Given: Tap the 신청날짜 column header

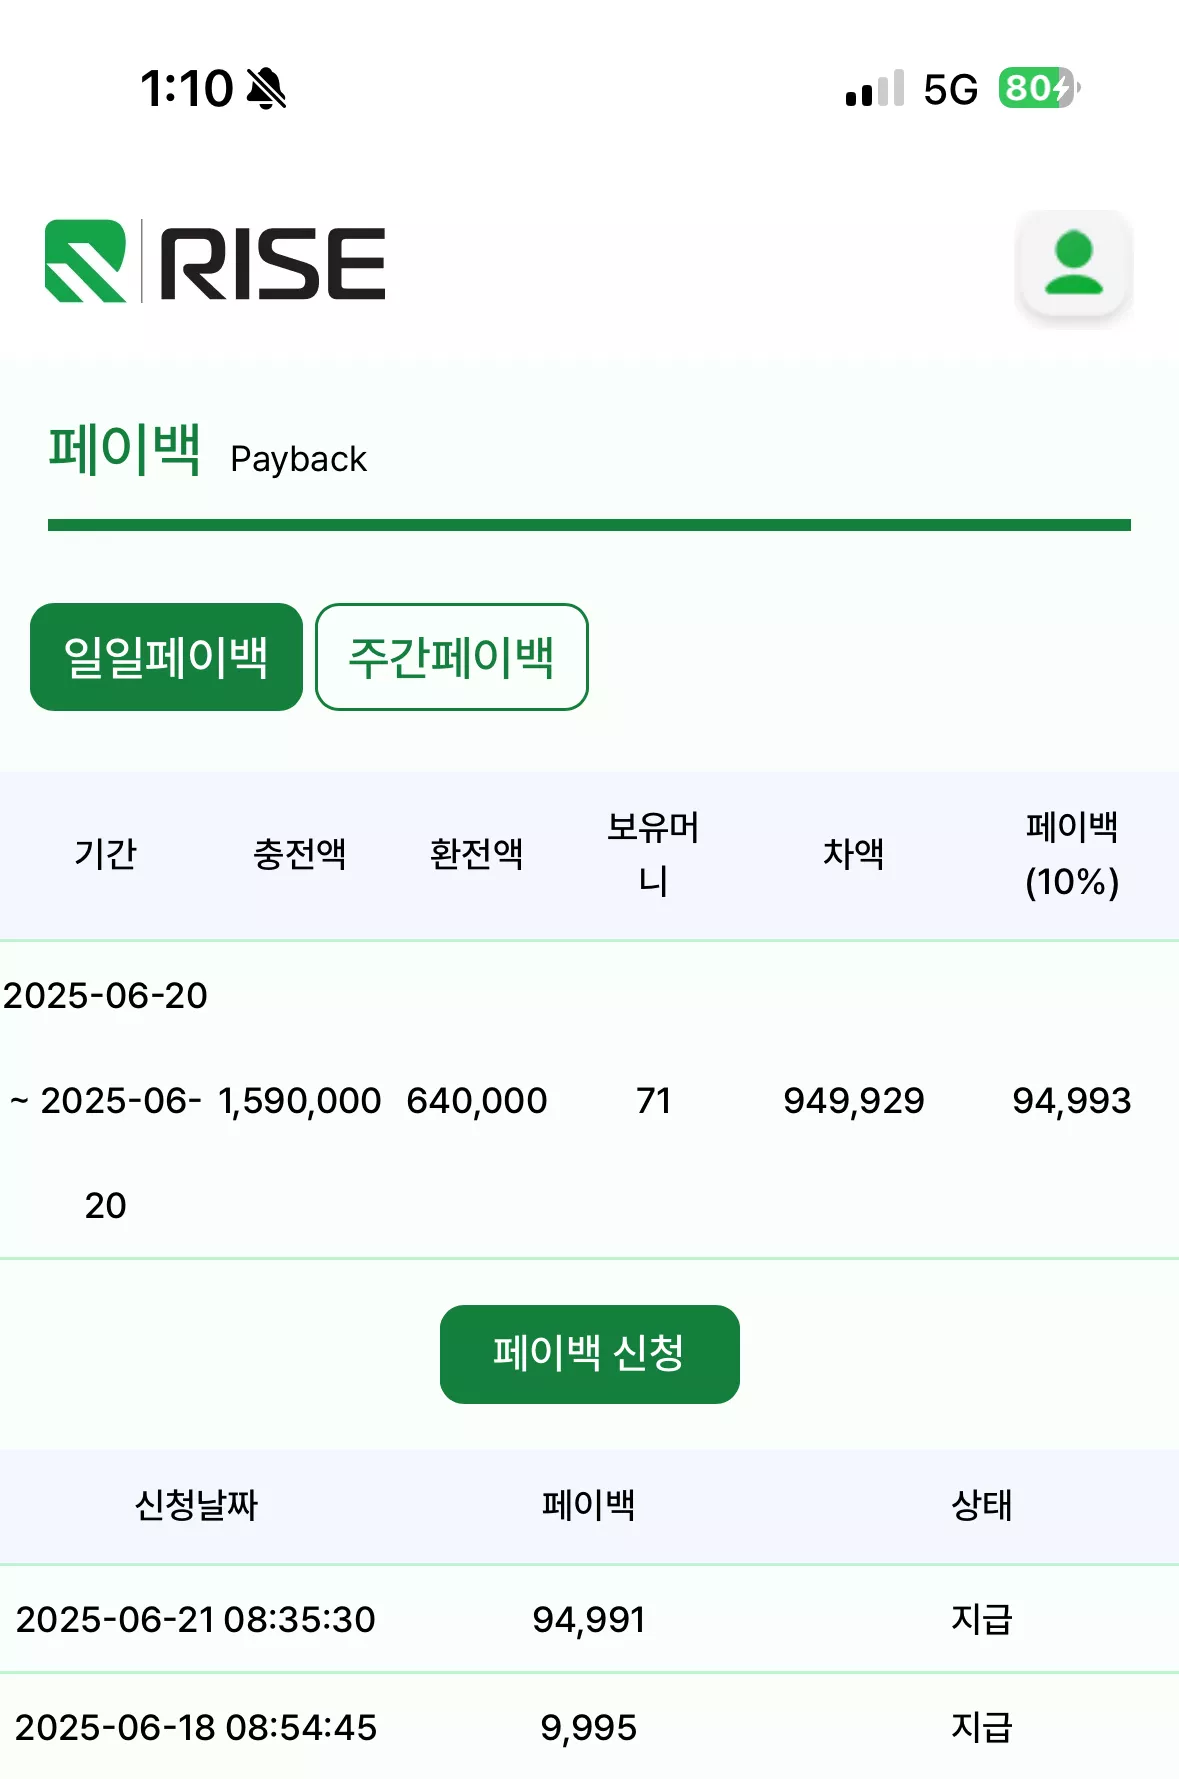Looking at the screenshot, I should coord(196,1505).
